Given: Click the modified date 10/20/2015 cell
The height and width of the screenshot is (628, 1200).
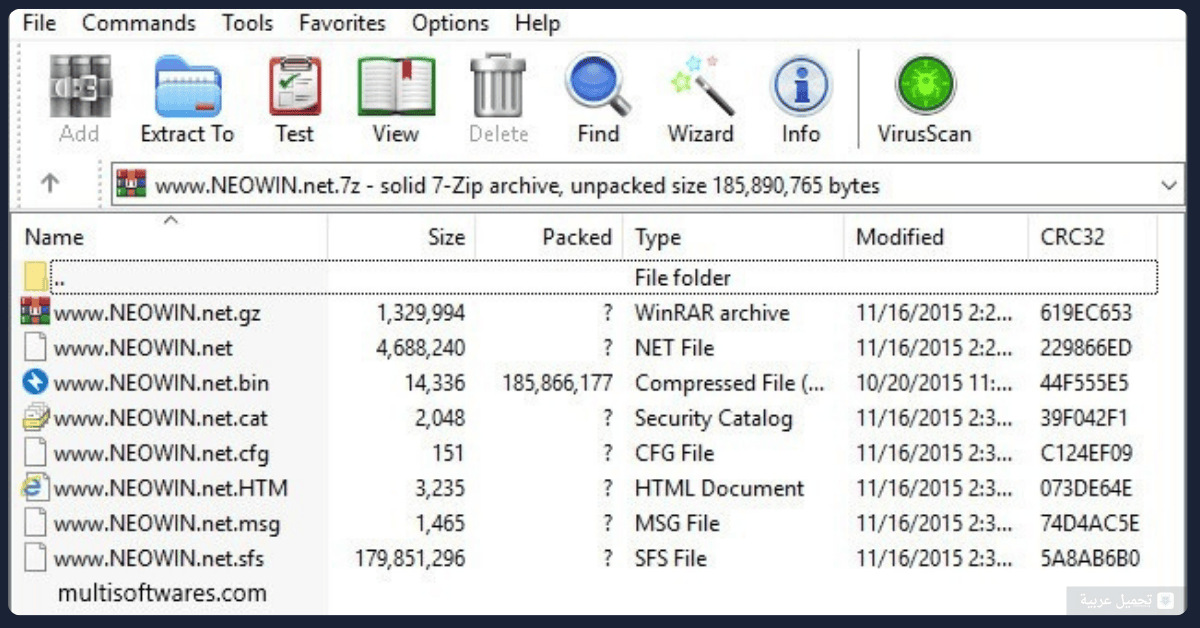Looking at the screenshot, I should pyautogui.click(x=936, y=383).
